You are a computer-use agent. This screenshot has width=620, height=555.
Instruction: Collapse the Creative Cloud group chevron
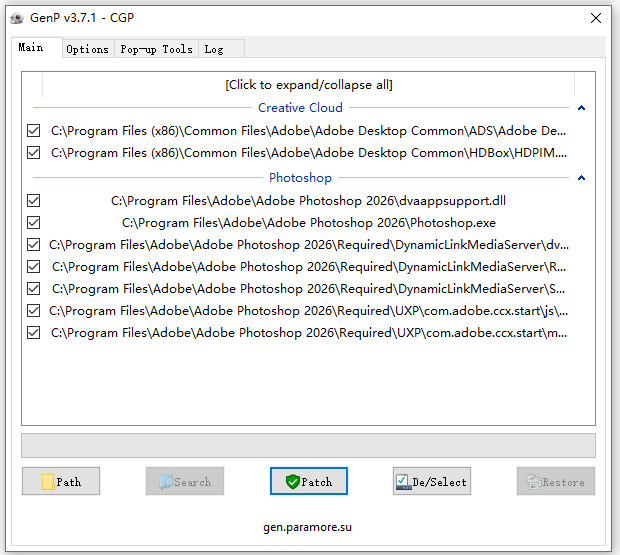(581, 108)
